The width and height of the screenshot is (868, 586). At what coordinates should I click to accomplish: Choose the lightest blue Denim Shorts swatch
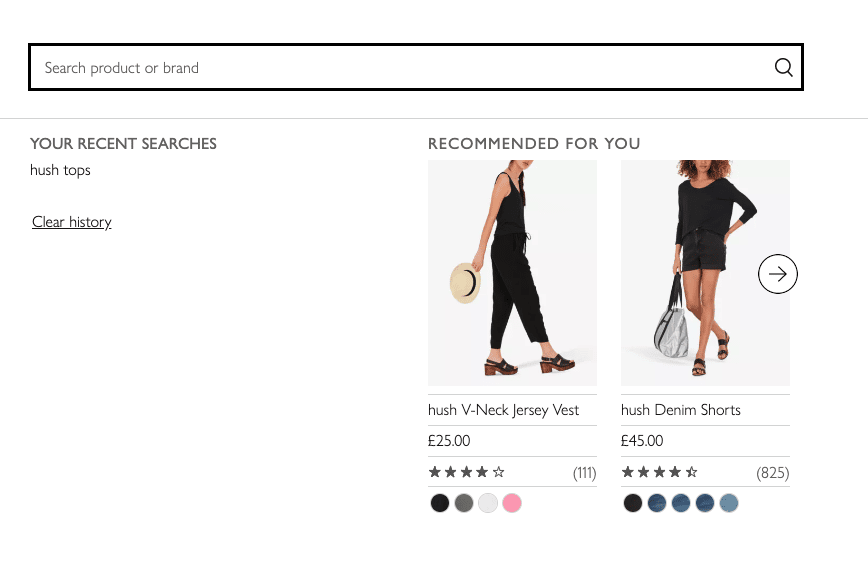(729, 503)
